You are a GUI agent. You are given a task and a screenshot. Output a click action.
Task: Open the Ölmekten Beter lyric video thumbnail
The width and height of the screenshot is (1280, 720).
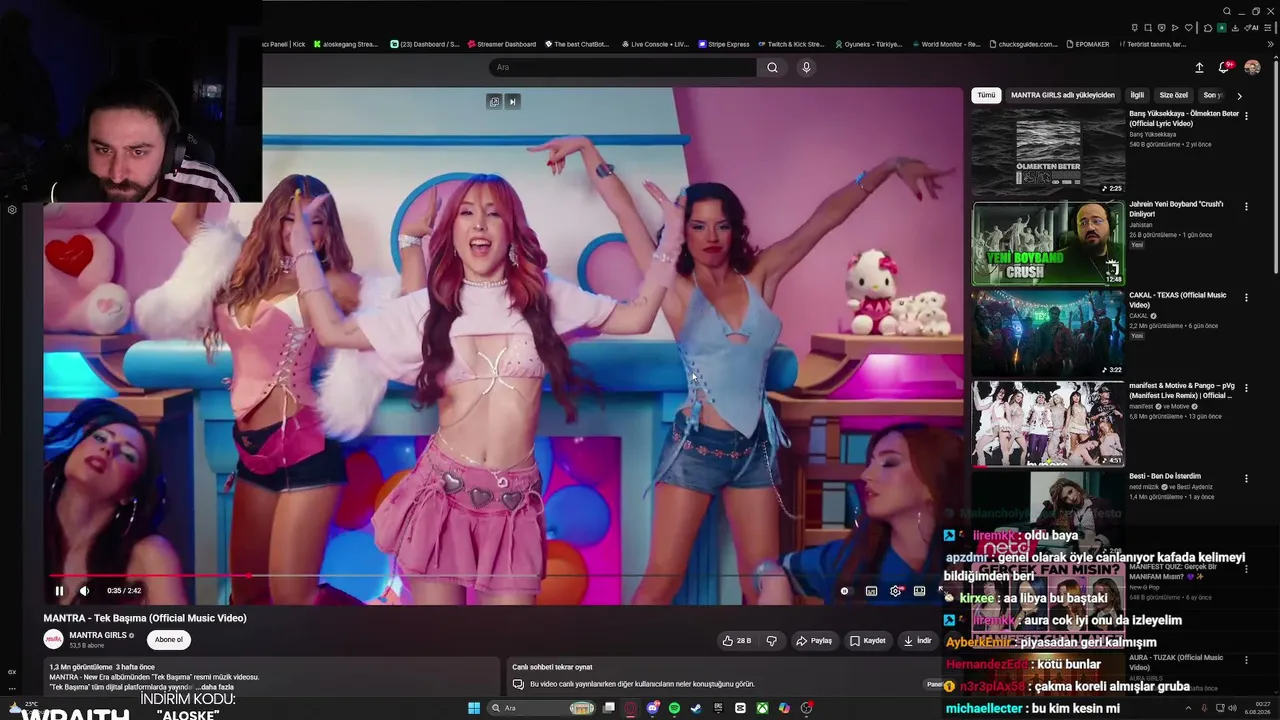[x=1048, y=151]
